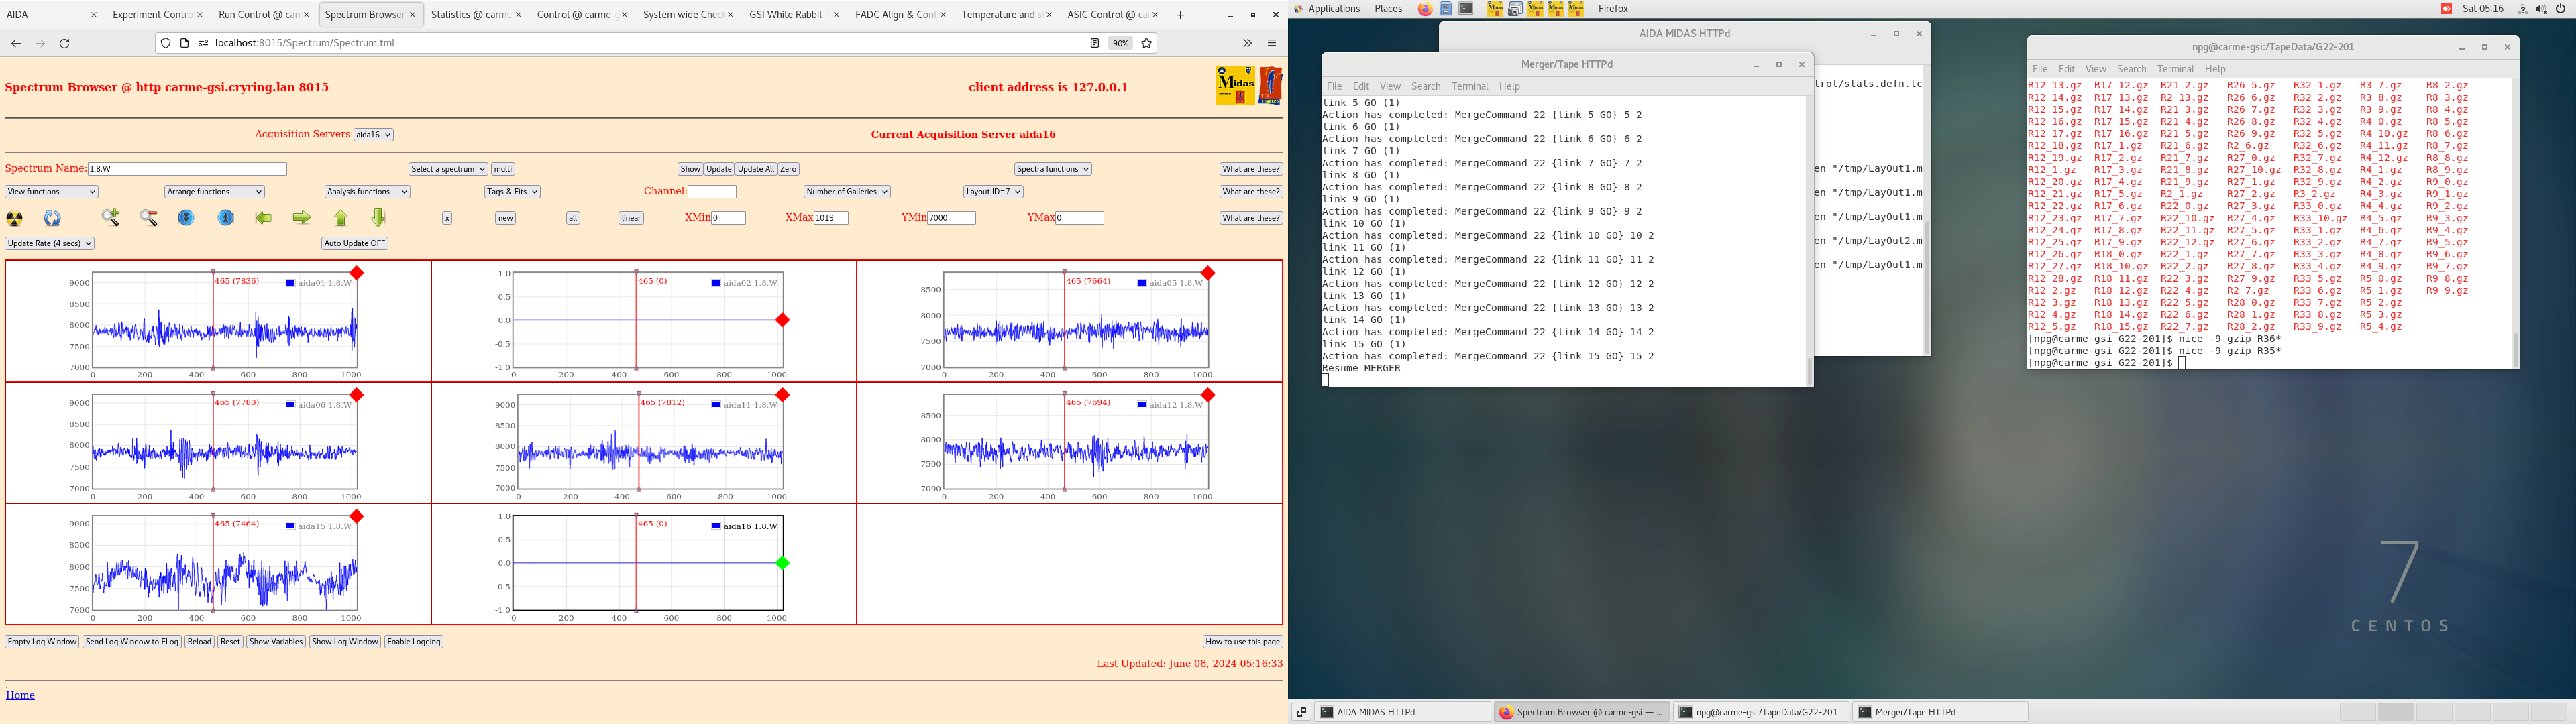Image resolution: width=2576 pixels, height=724 pixels.
Task: Click the green left arrow icon
Action: (264, 218)
